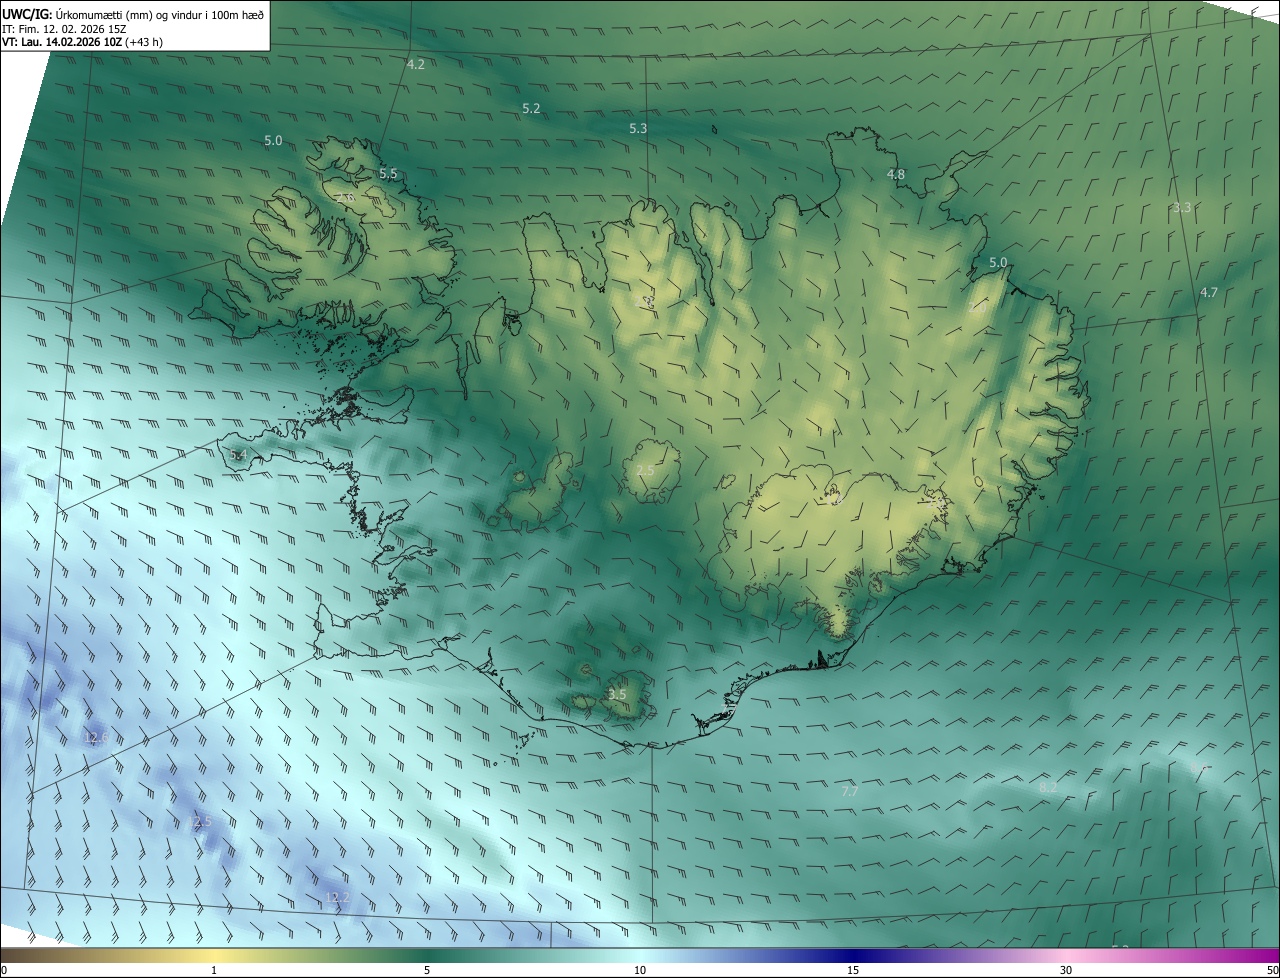Click the 3.5 value label on the map
This screenshot has height=978, width=1280.
617,694
